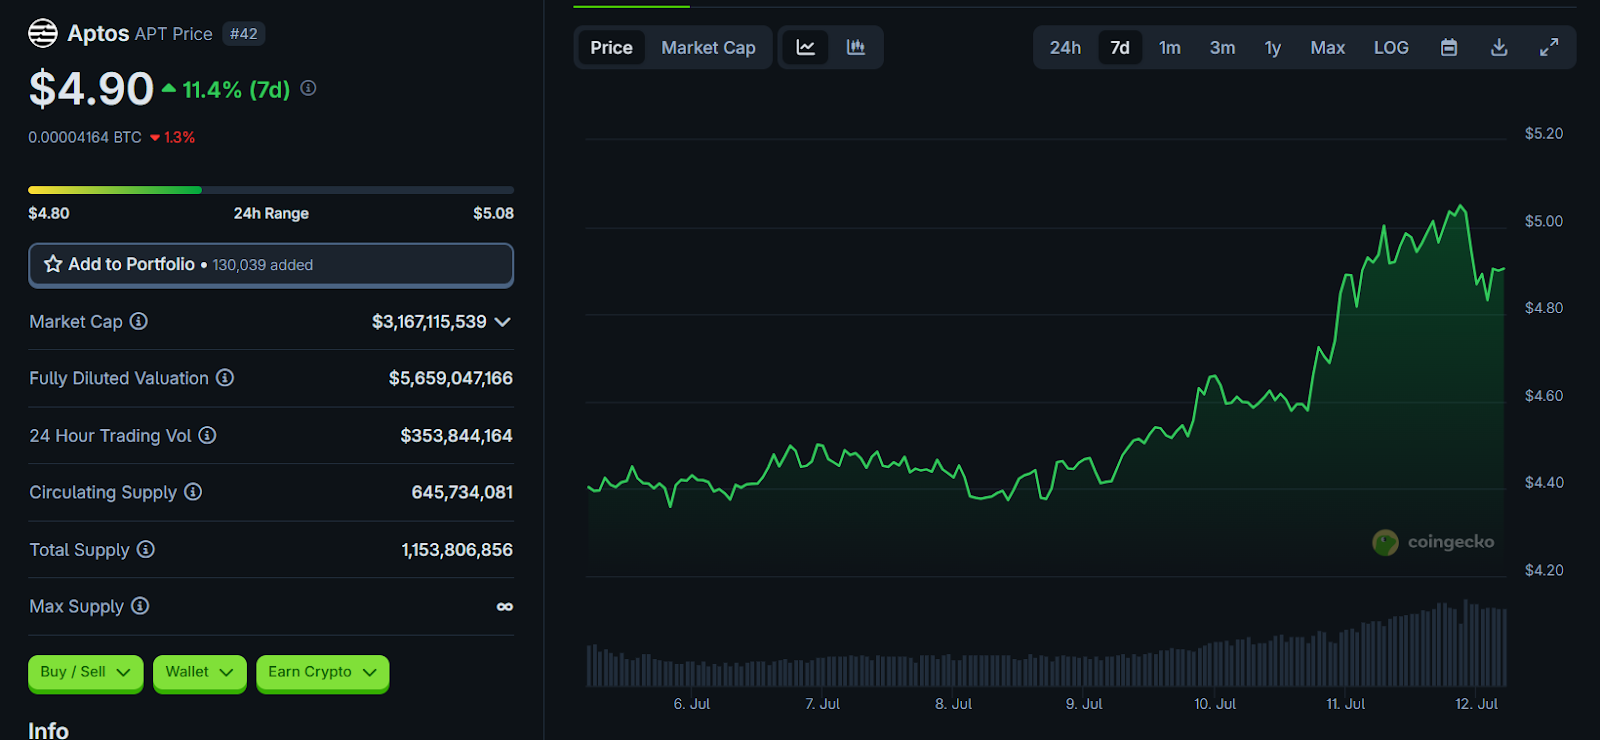Click the Market Cap info icon

(139, 321)
